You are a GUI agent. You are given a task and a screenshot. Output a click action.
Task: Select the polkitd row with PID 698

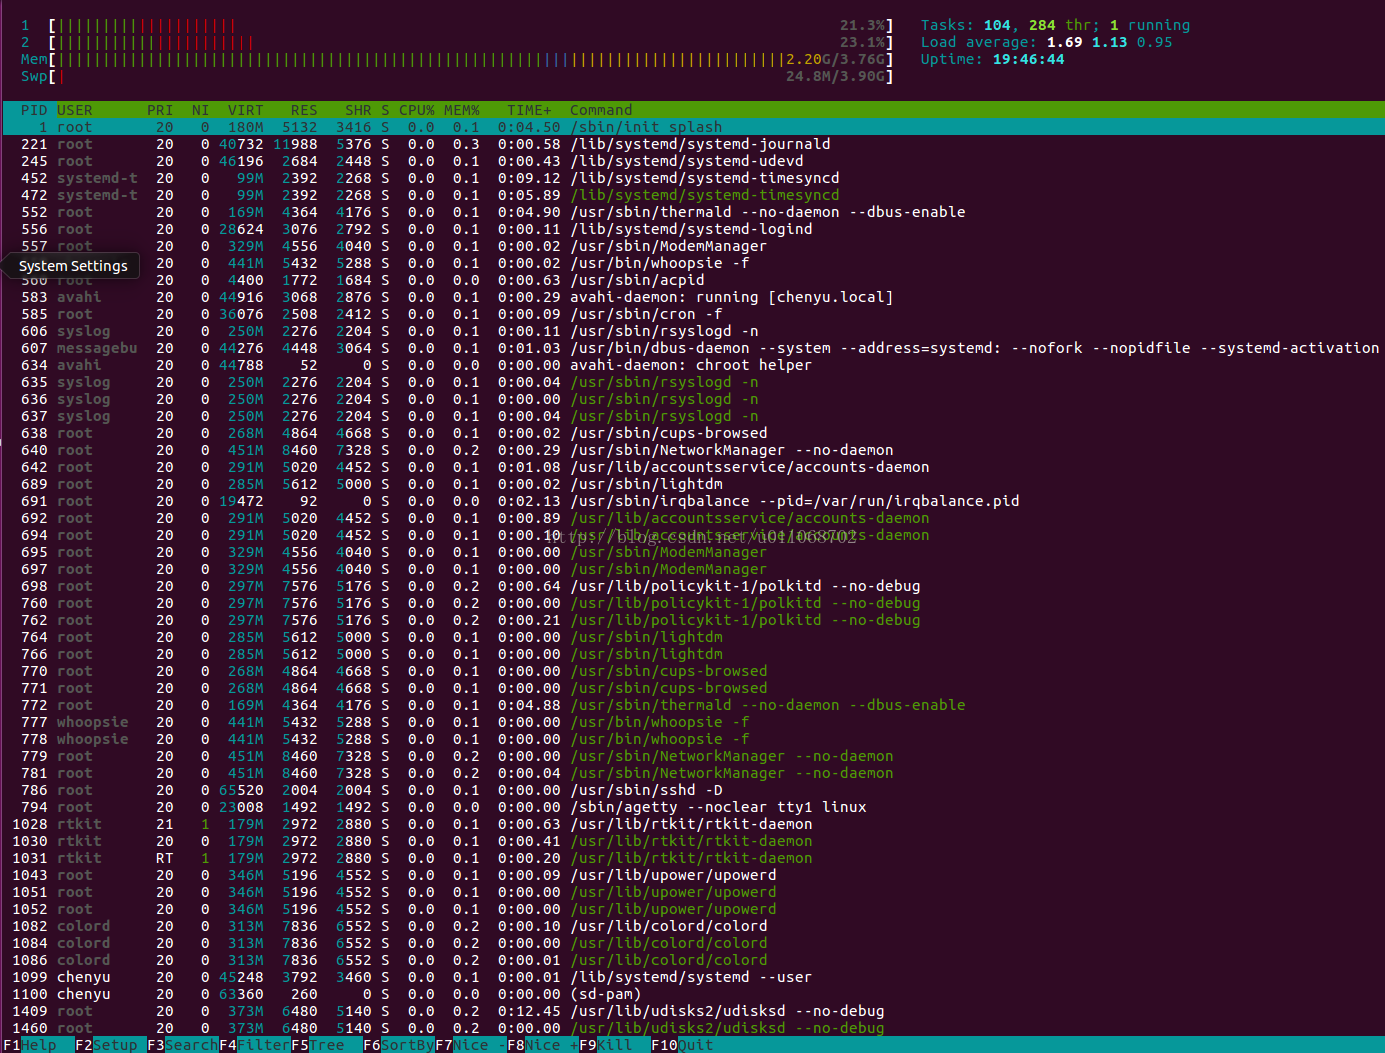(x=692, y=586)
